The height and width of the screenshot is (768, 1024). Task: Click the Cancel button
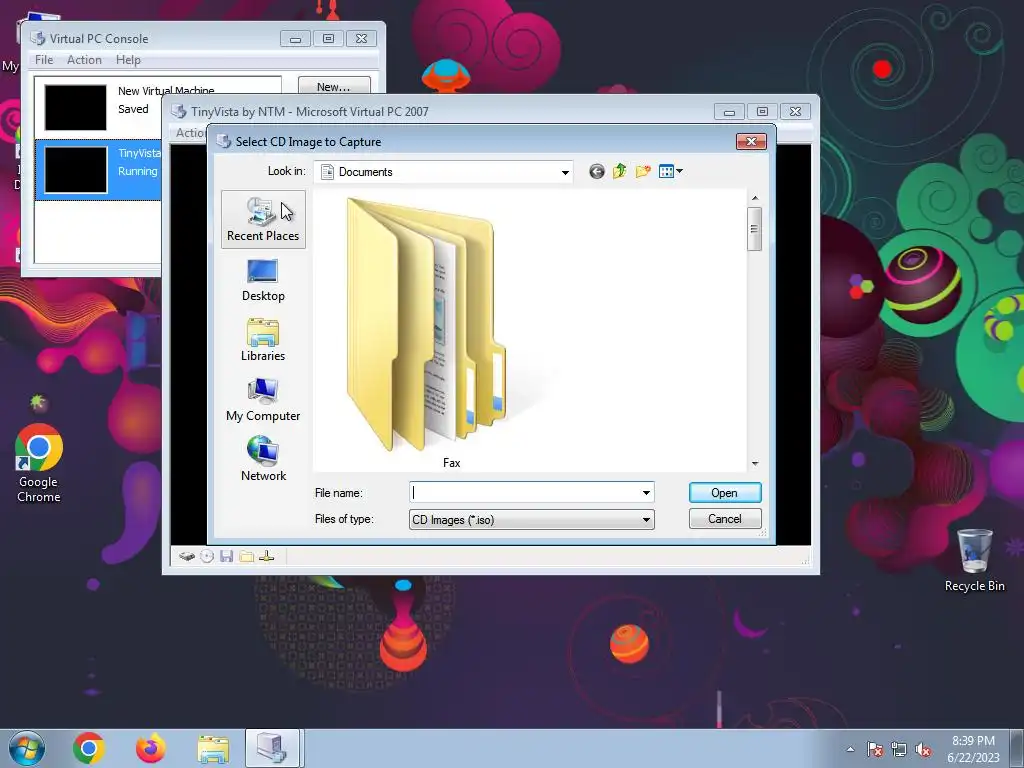coord(725,519)
